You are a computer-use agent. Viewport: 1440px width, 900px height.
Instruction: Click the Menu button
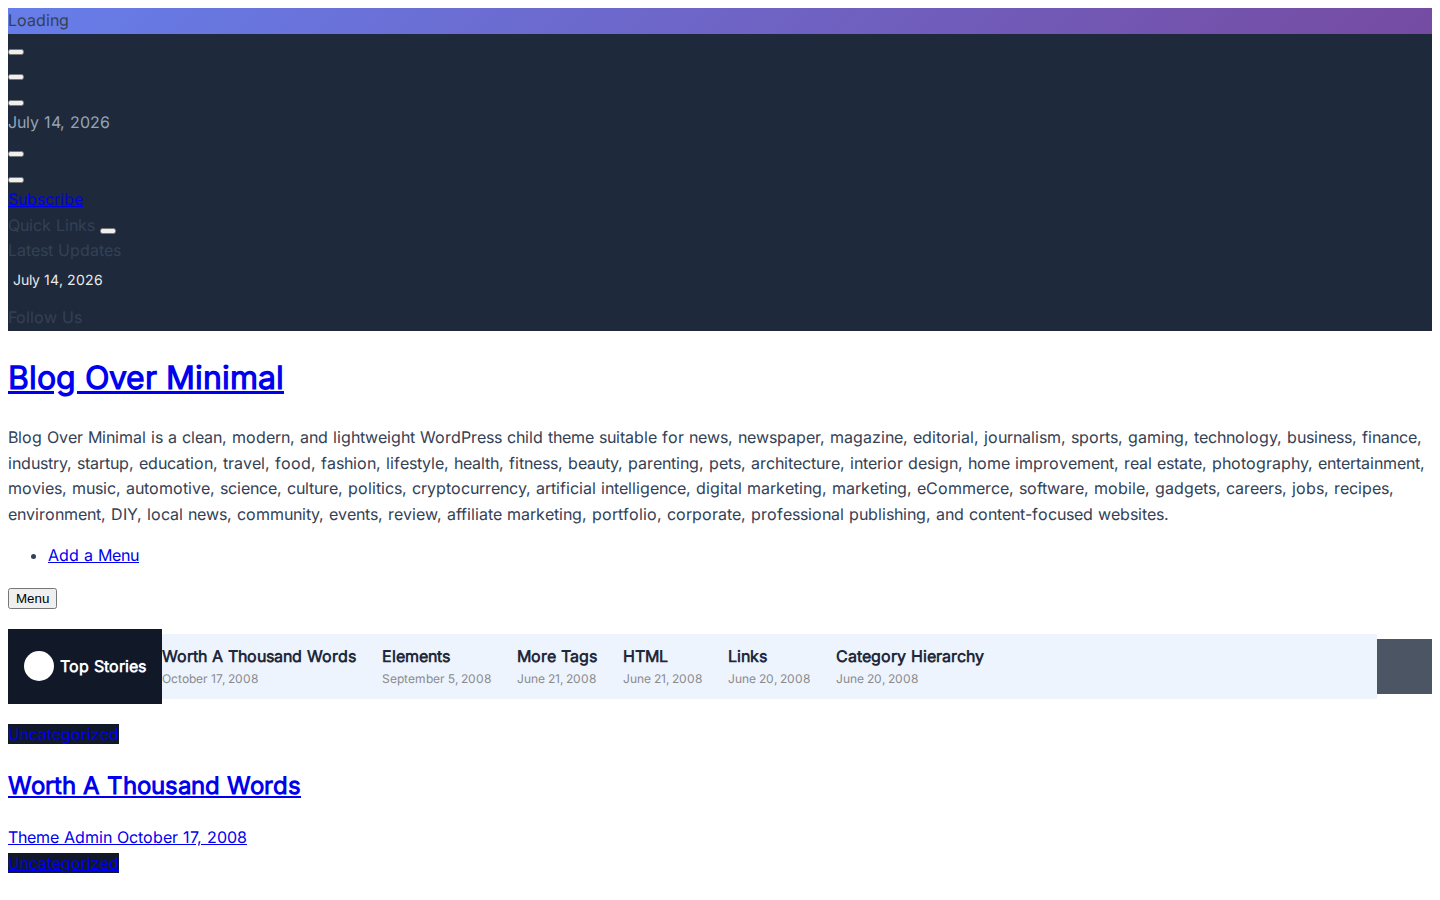point(32,598)
